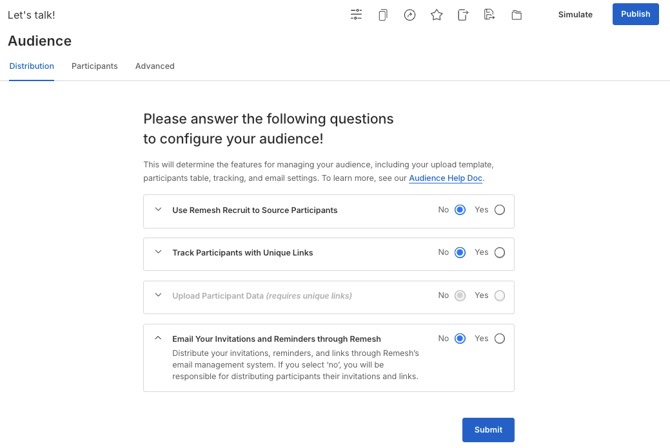Click the star favorite icon
670x448 pixels.
tap(437, 15)
